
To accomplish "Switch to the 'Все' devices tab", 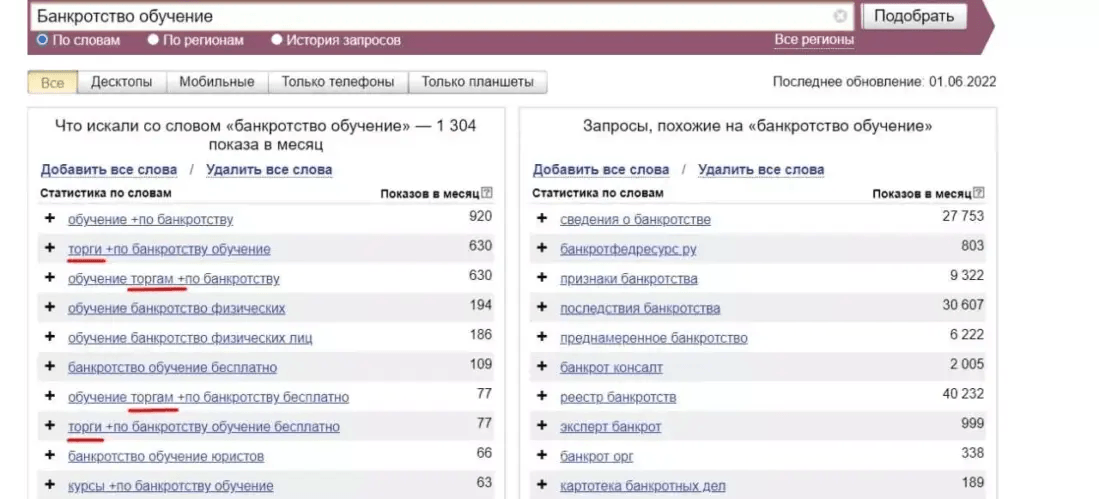I will pyautogui.click(x=53, y=82).
